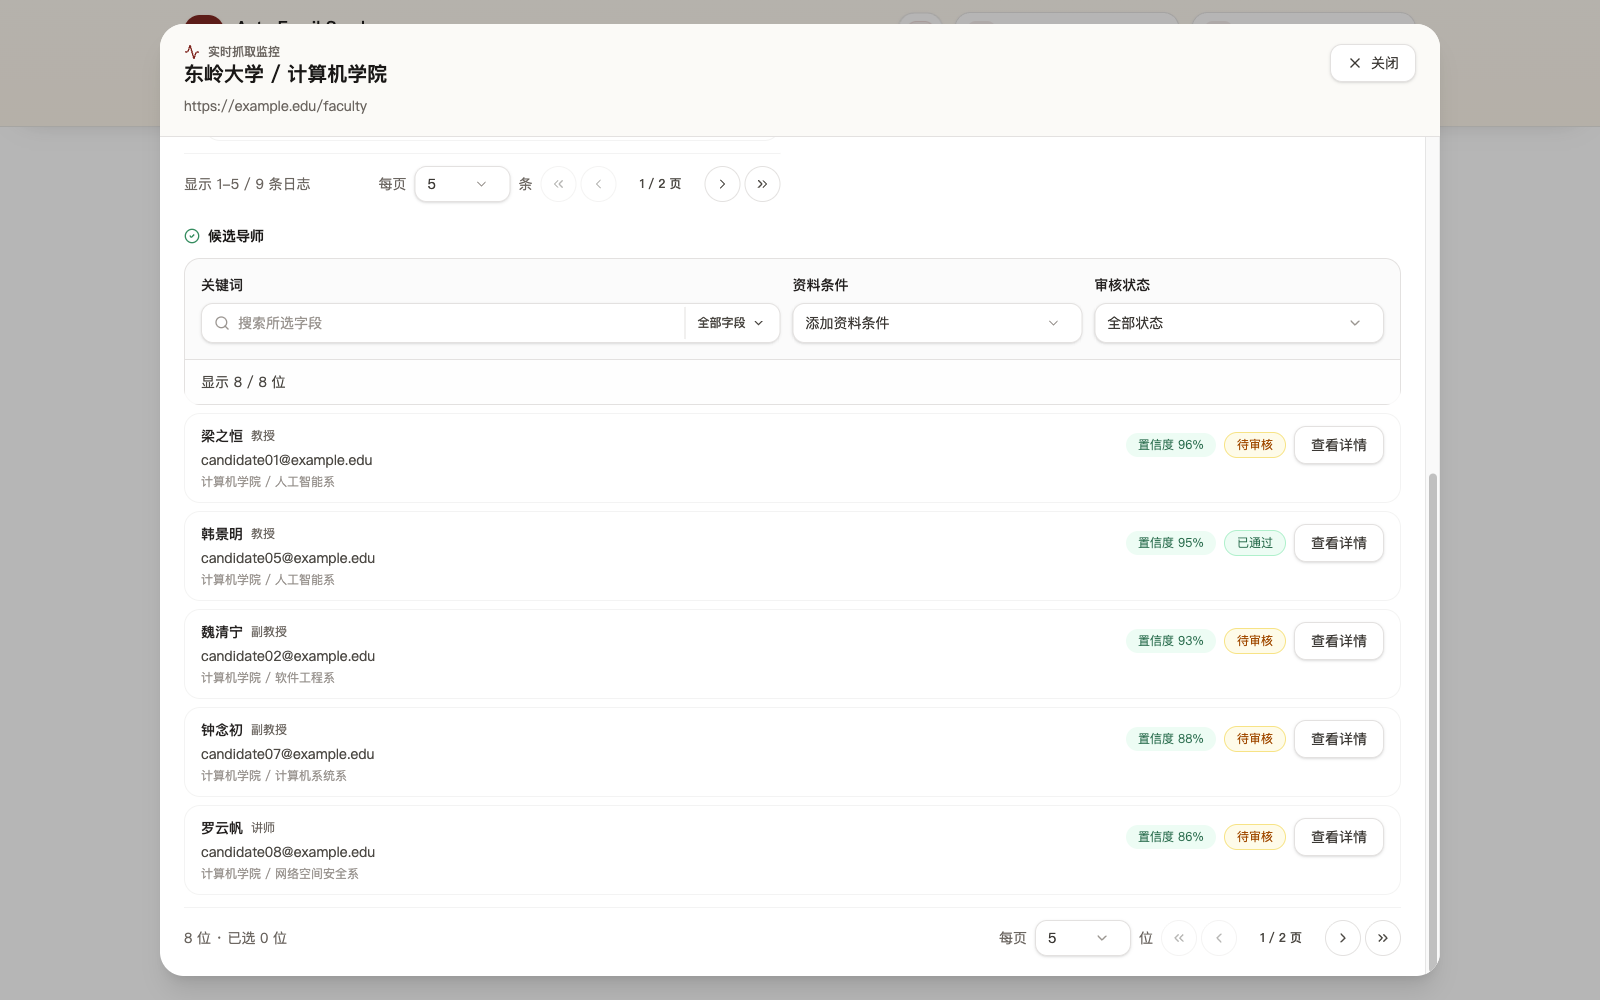This screenshot has width=1600, height=1000.
Task: Click the 待审核 badge for 梁之恒
Action: coord(1255,445)
